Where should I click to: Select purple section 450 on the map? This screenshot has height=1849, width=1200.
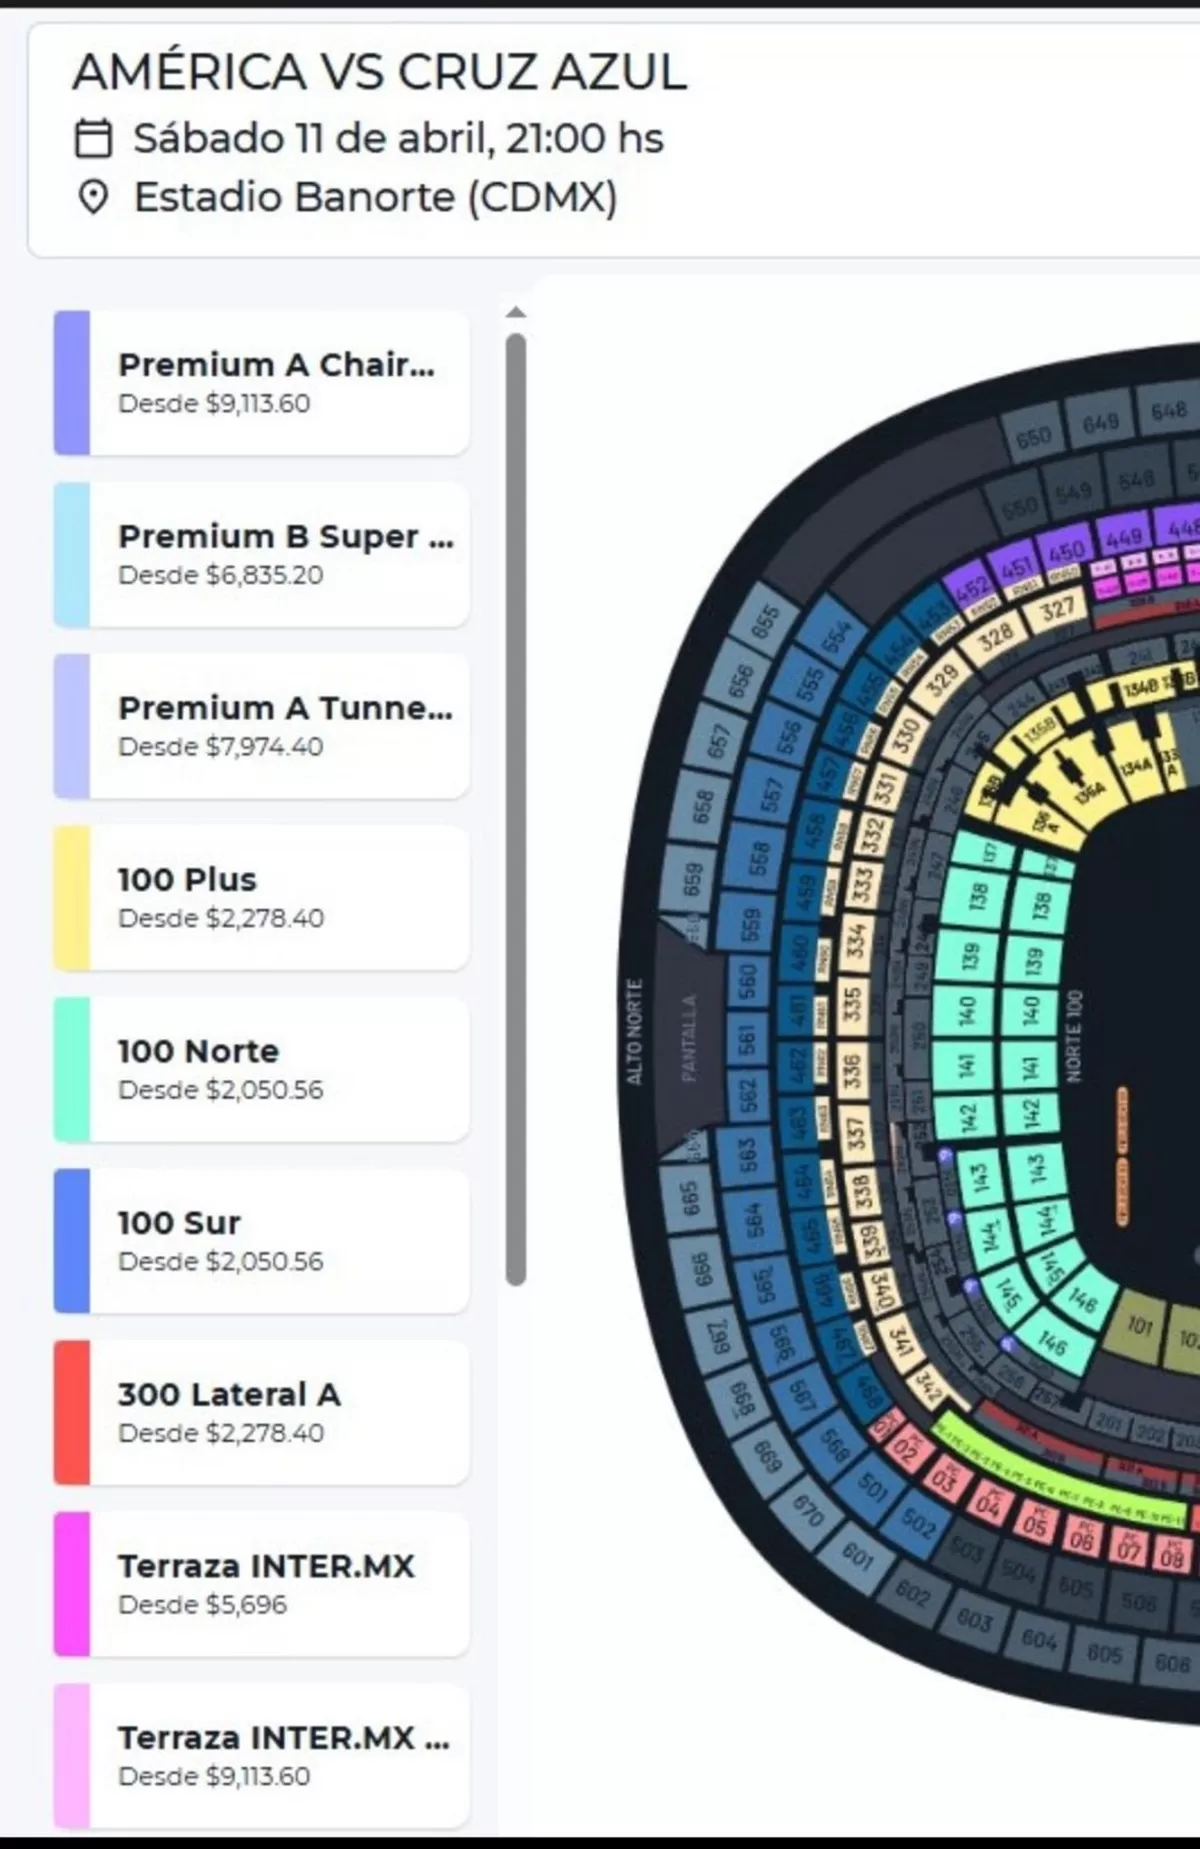coord(1066,551)
